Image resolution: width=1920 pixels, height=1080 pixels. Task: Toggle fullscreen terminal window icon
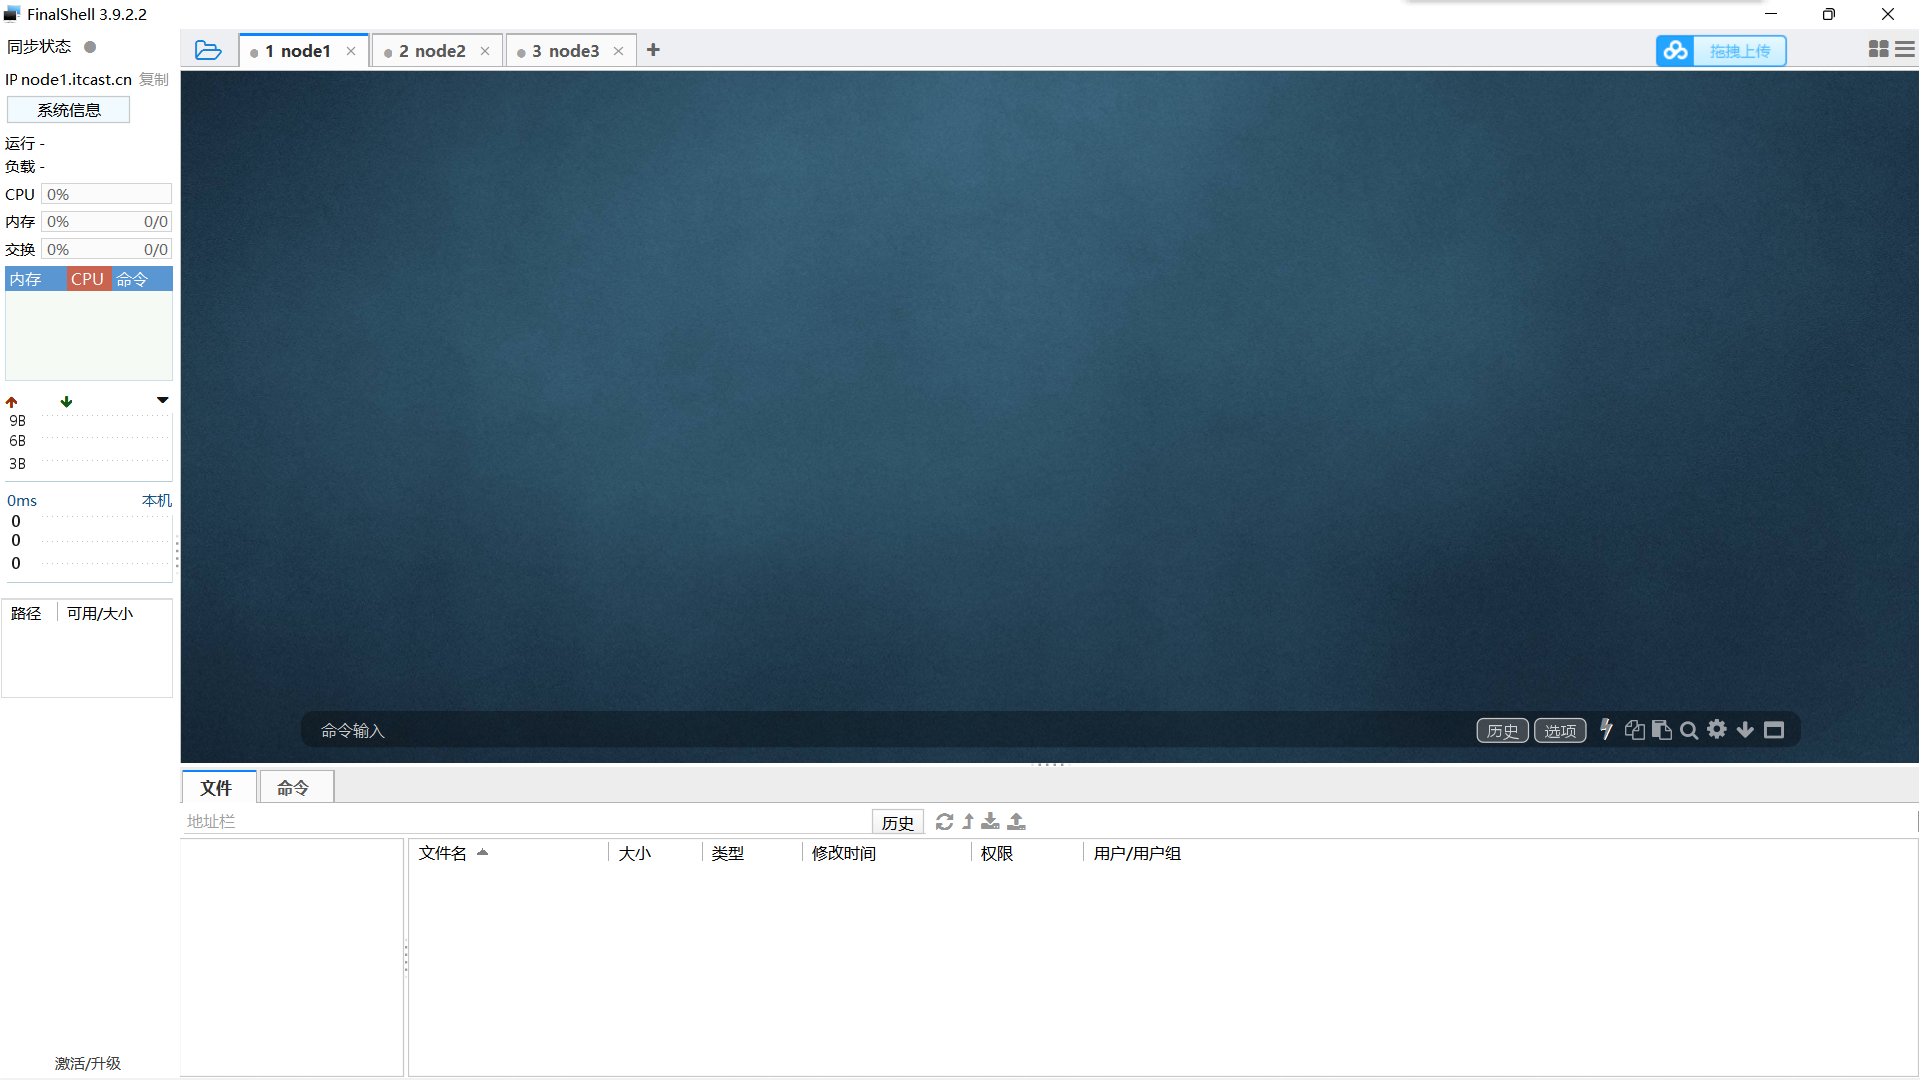coord(1774,730)
